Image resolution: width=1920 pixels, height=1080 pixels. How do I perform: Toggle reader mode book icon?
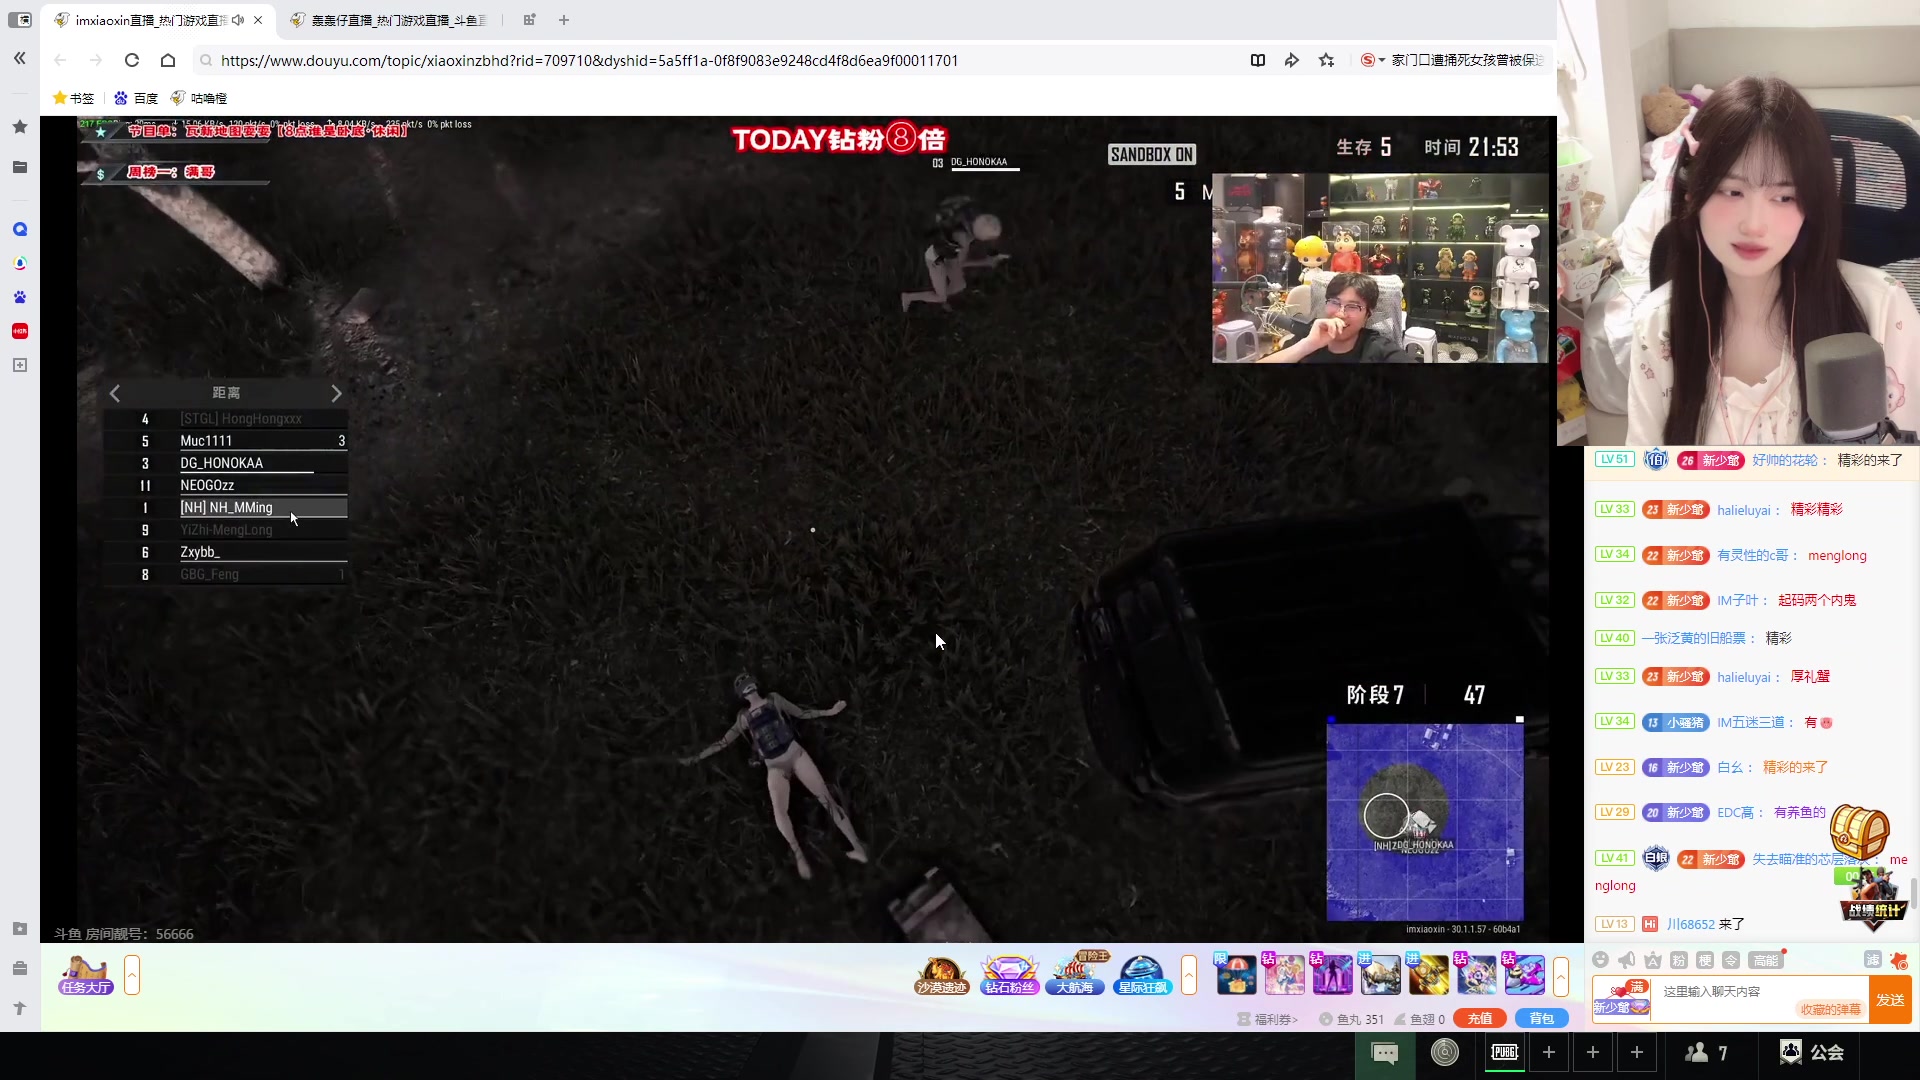(x=1258, y=60)
